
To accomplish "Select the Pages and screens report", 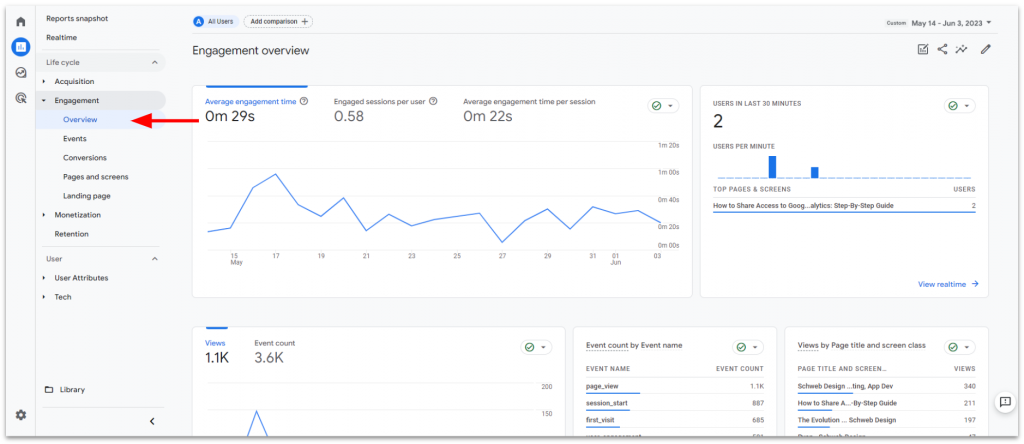I will tap(95, 177).
